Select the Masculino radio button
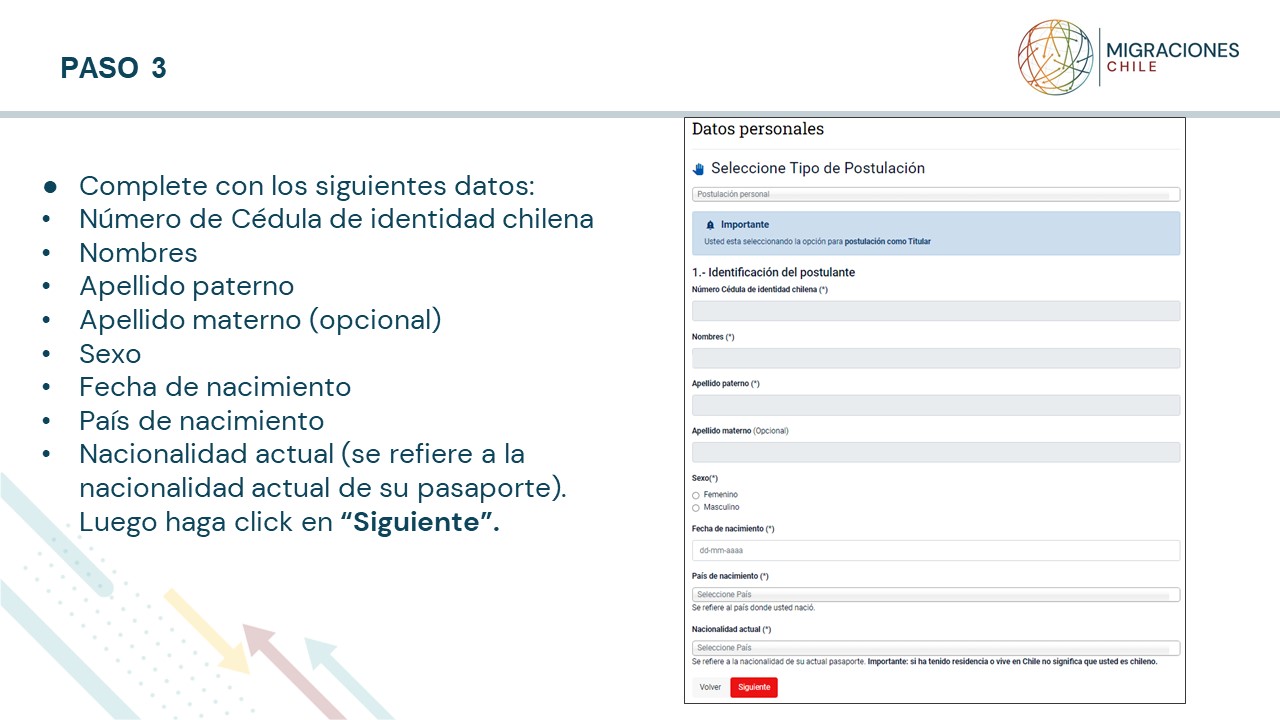1280x720 pixels. [x=696, y=507]
